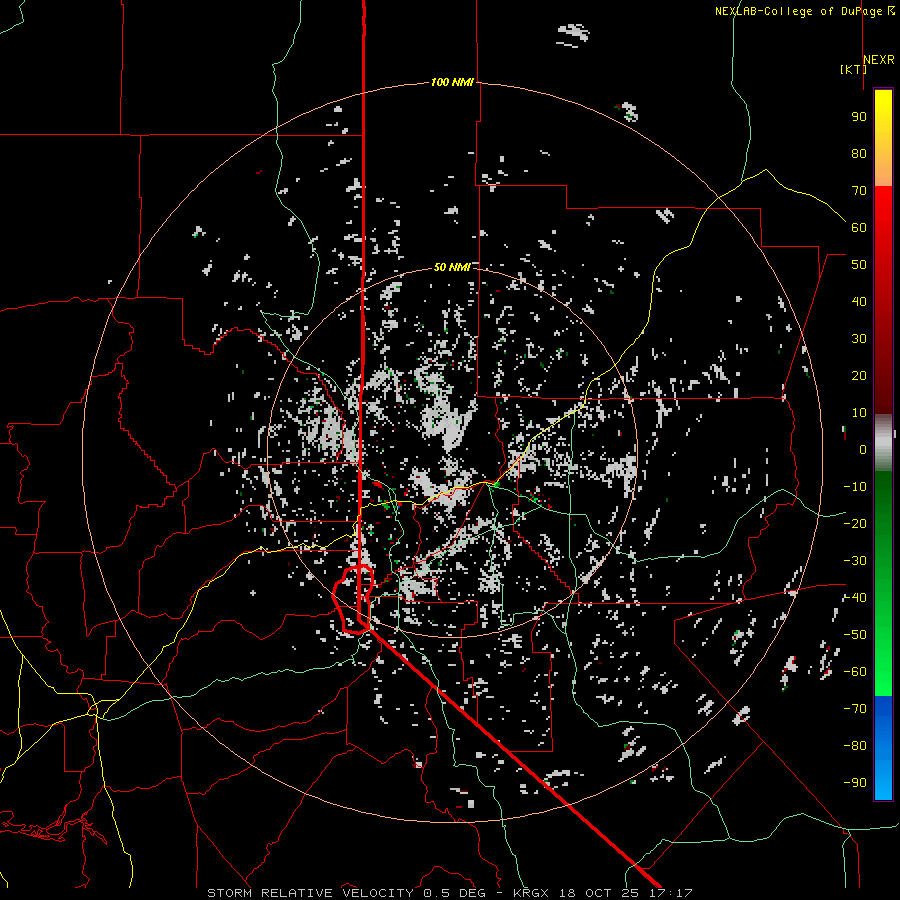900x900 pixels.
Task: Click the -20 value on velocity scale
Action: coord(855,523)
